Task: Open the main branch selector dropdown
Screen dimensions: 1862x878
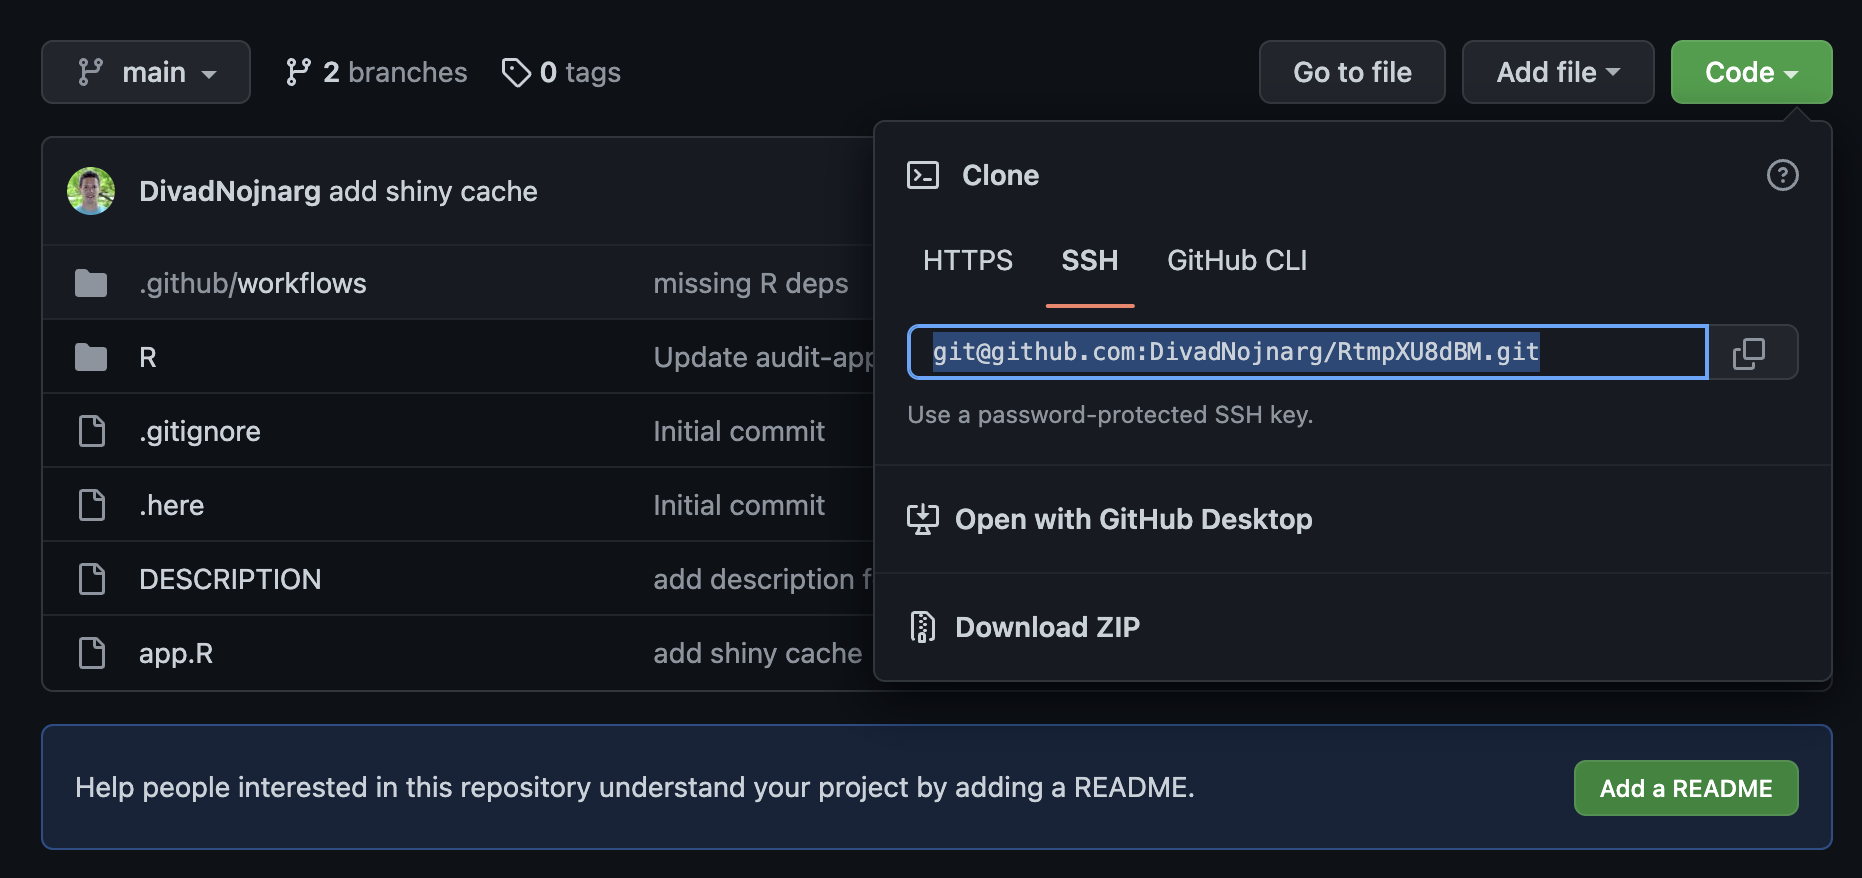Action: [146, 72]
